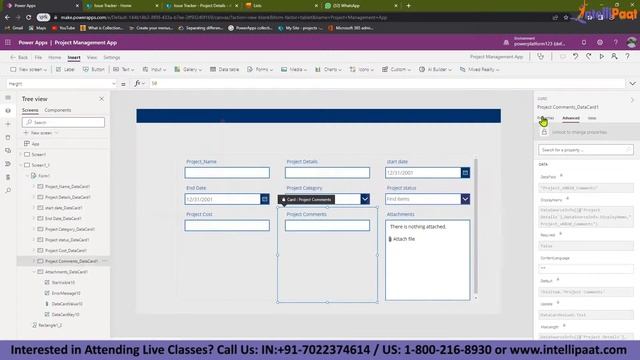Open the Custom dropdown in ribbon

(x=396, y=69)
